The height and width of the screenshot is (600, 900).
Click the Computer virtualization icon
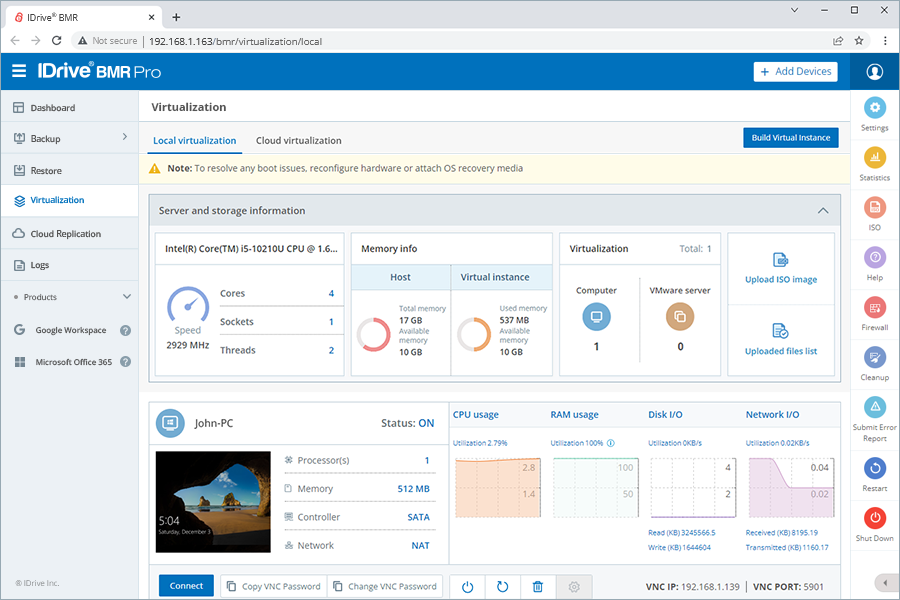(596, 317)
